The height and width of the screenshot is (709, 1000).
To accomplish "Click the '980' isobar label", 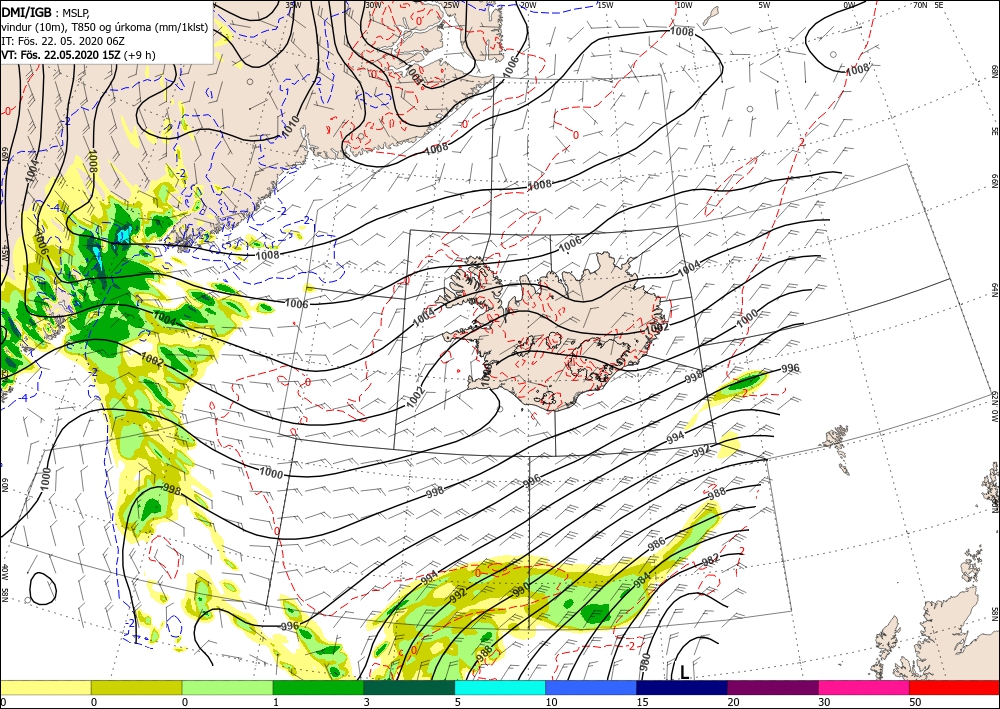I will coord(645,663).
